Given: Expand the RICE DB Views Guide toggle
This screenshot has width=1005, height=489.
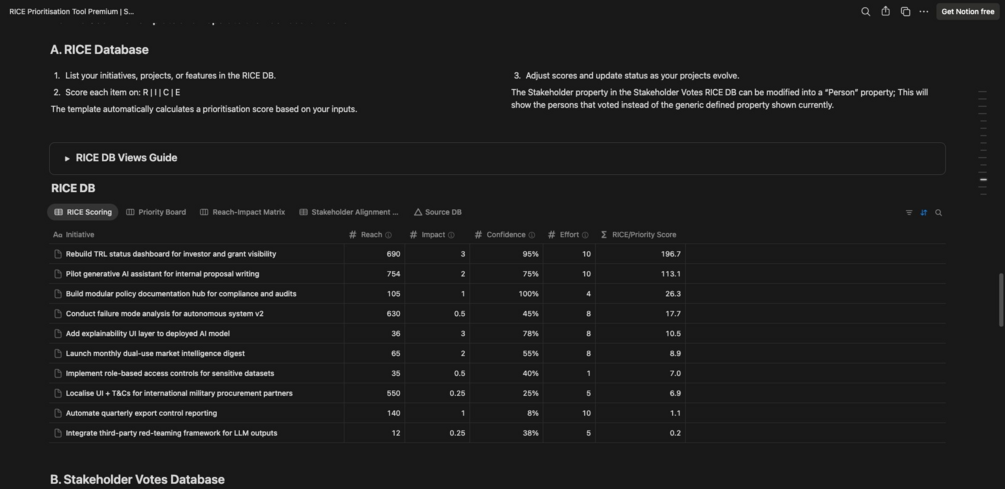Looking at the screenshot, I should click(x=67, y=158).
